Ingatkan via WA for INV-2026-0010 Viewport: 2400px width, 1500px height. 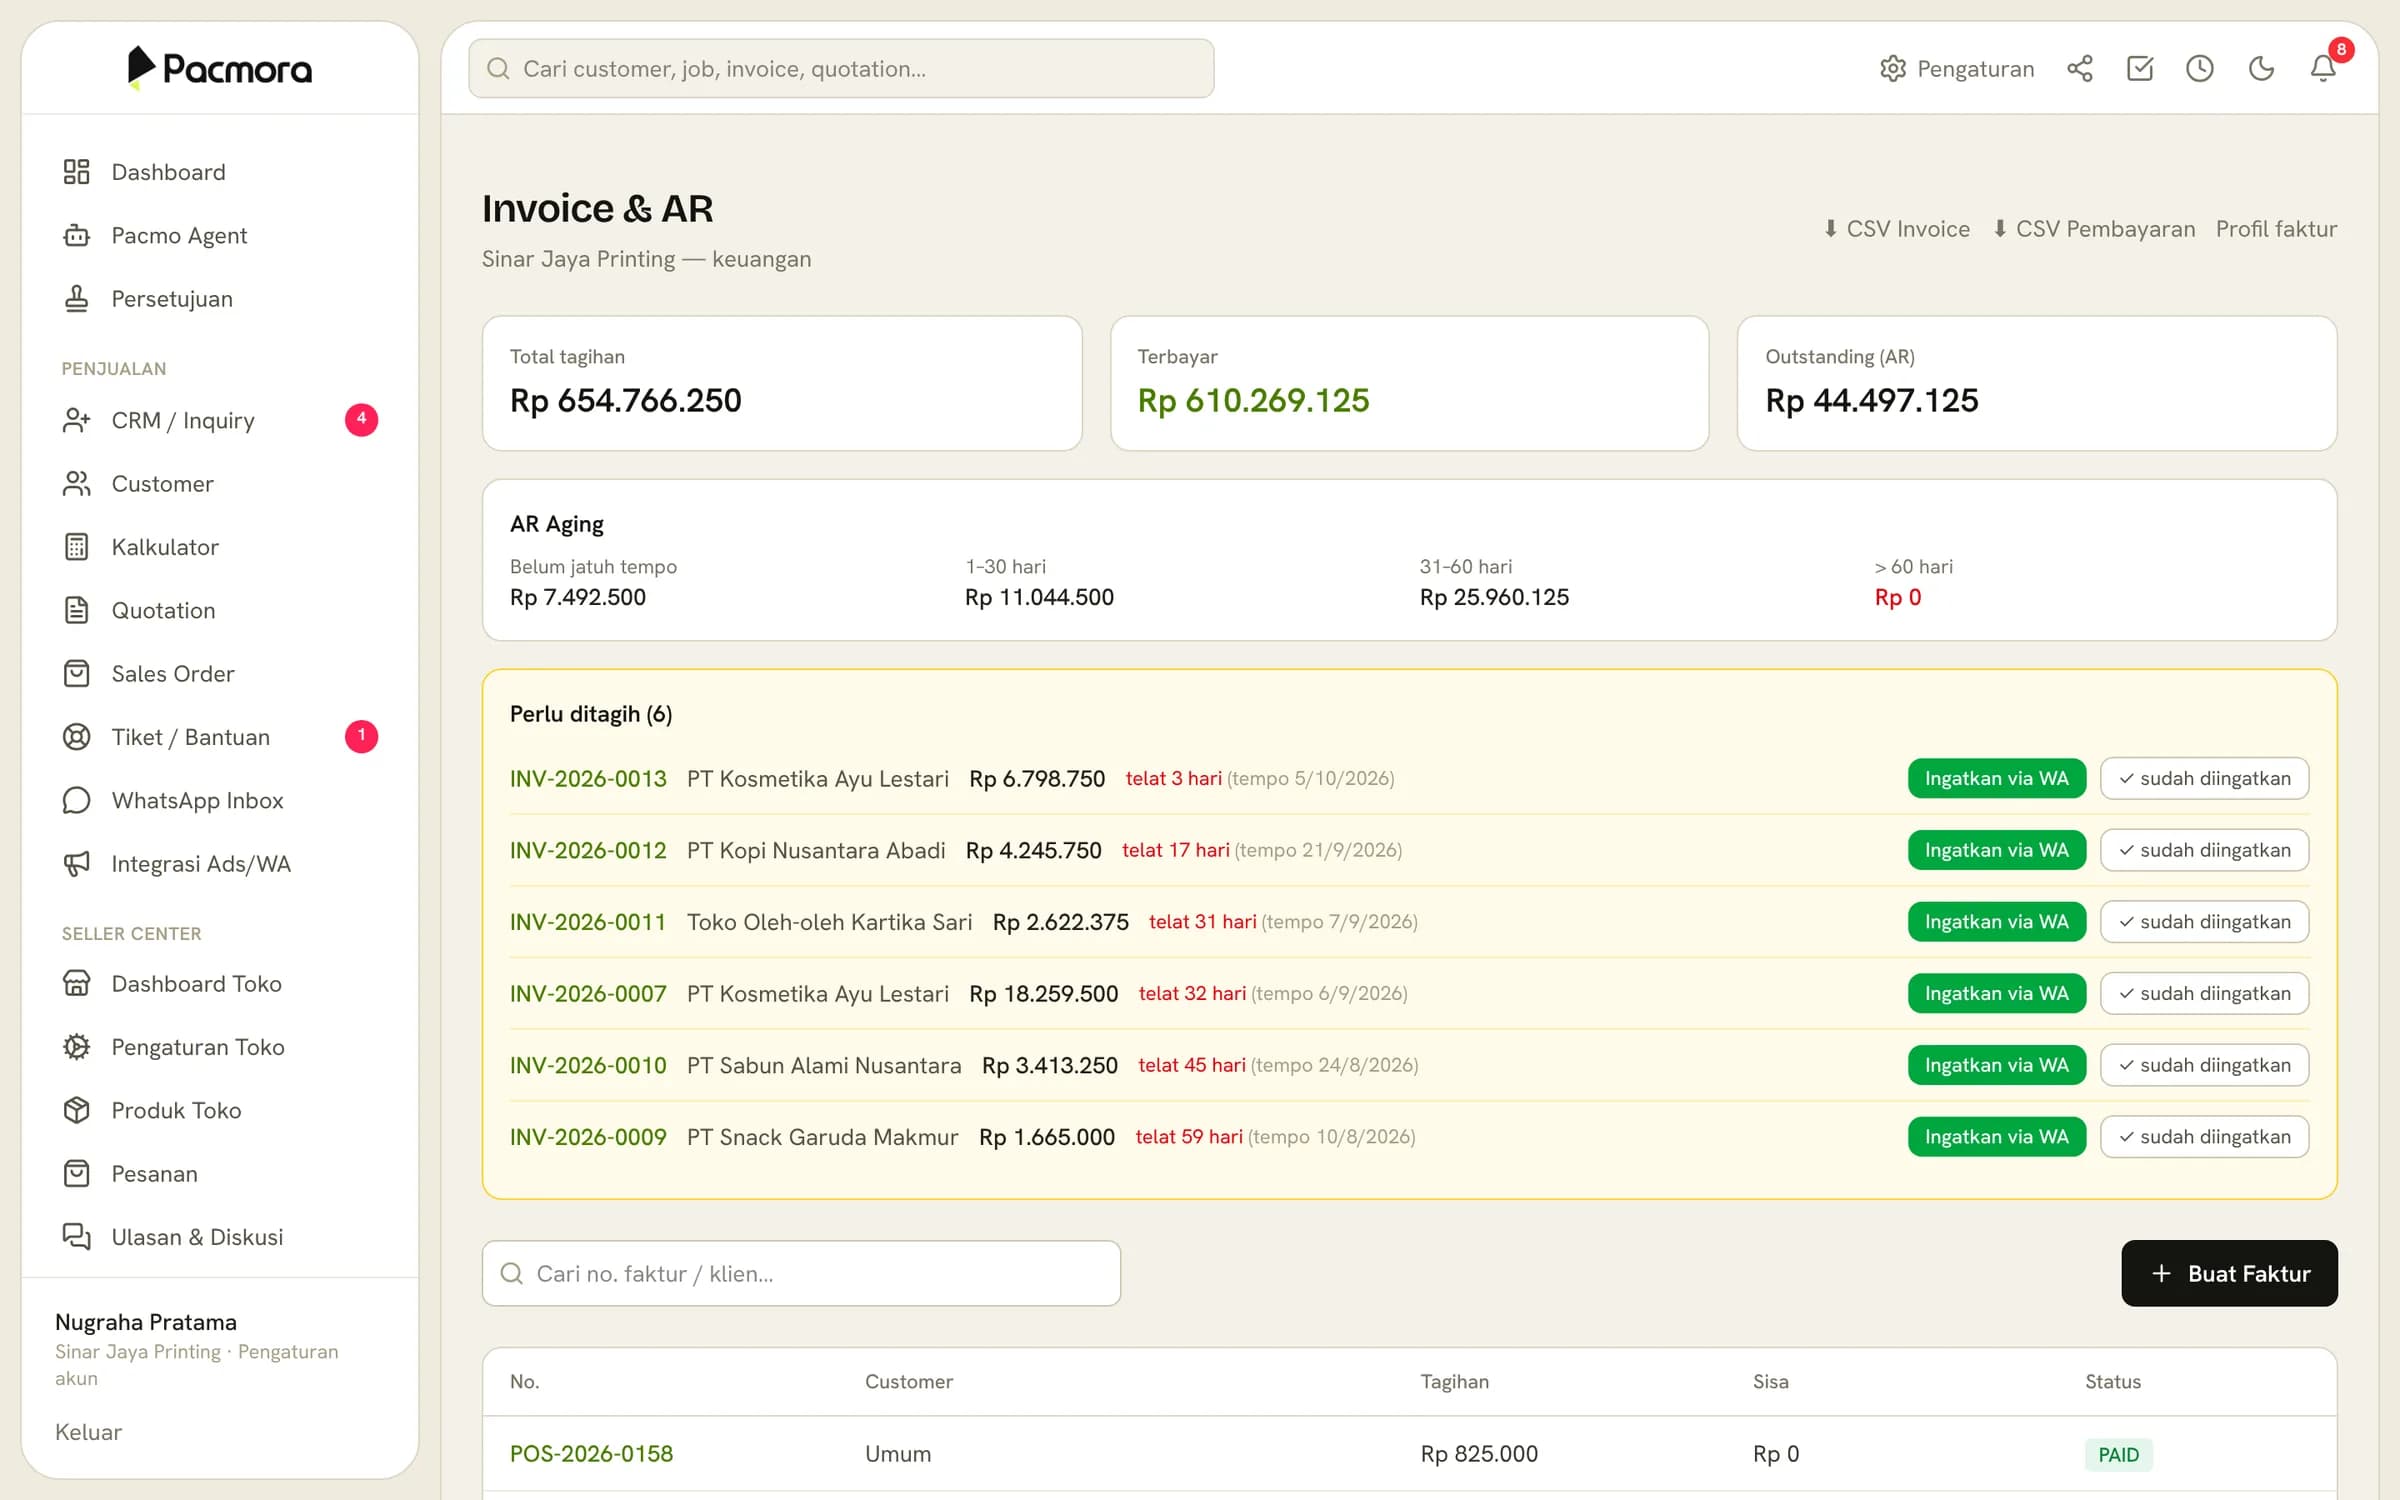point(1997,1065)
